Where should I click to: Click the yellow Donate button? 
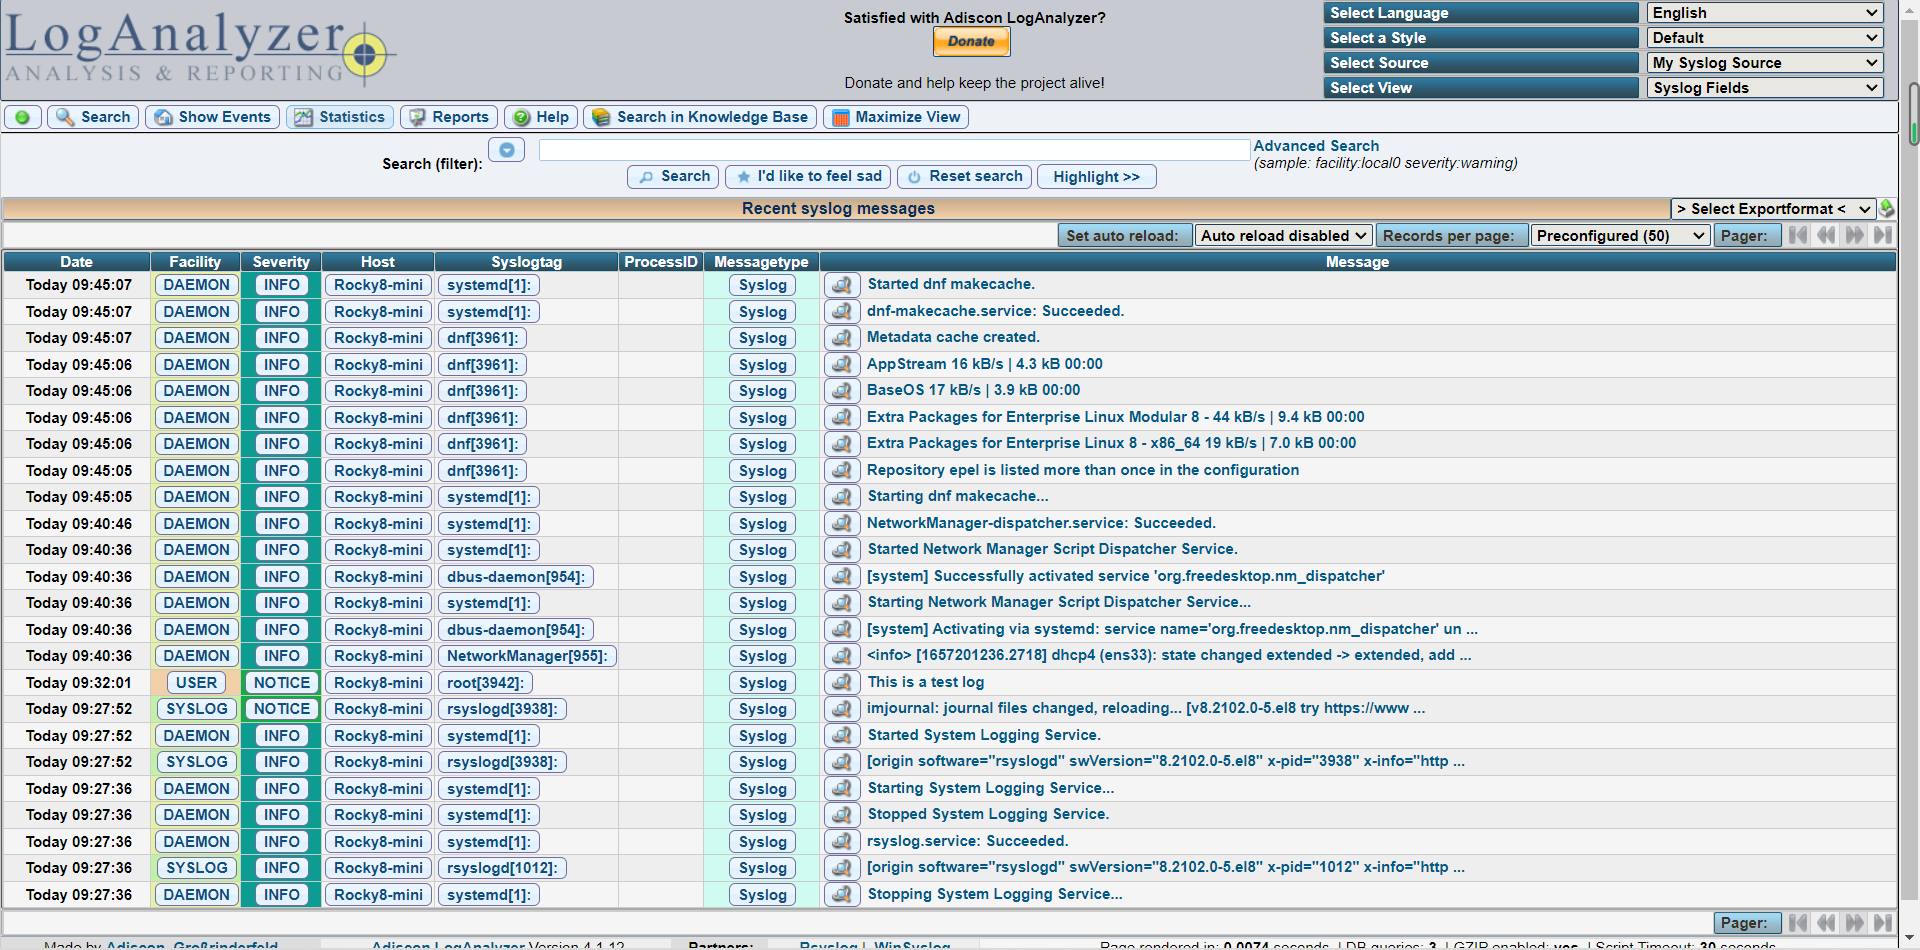coord(971,41)
